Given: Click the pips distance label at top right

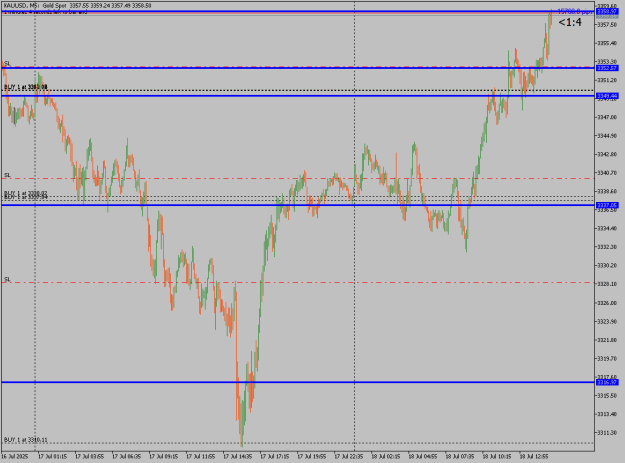Looking at the screenshot, I should coord(575,12).
